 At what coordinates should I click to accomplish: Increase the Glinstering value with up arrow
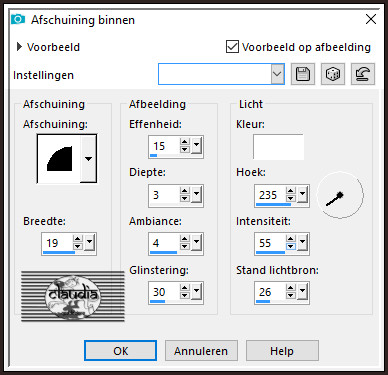[x=184, y=288]
